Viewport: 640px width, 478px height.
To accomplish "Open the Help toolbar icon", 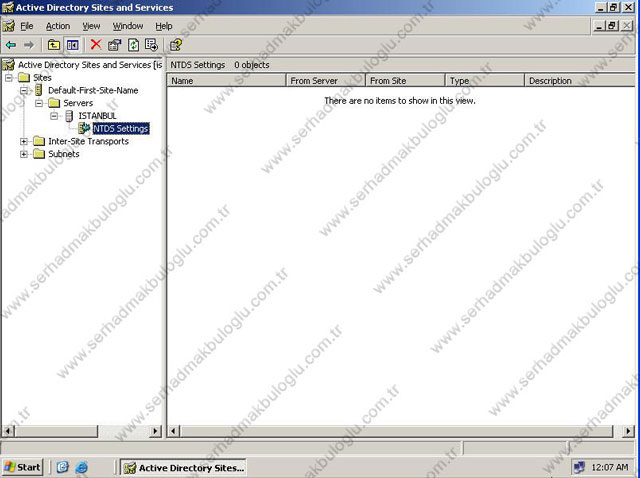I will tap(176, 44).
